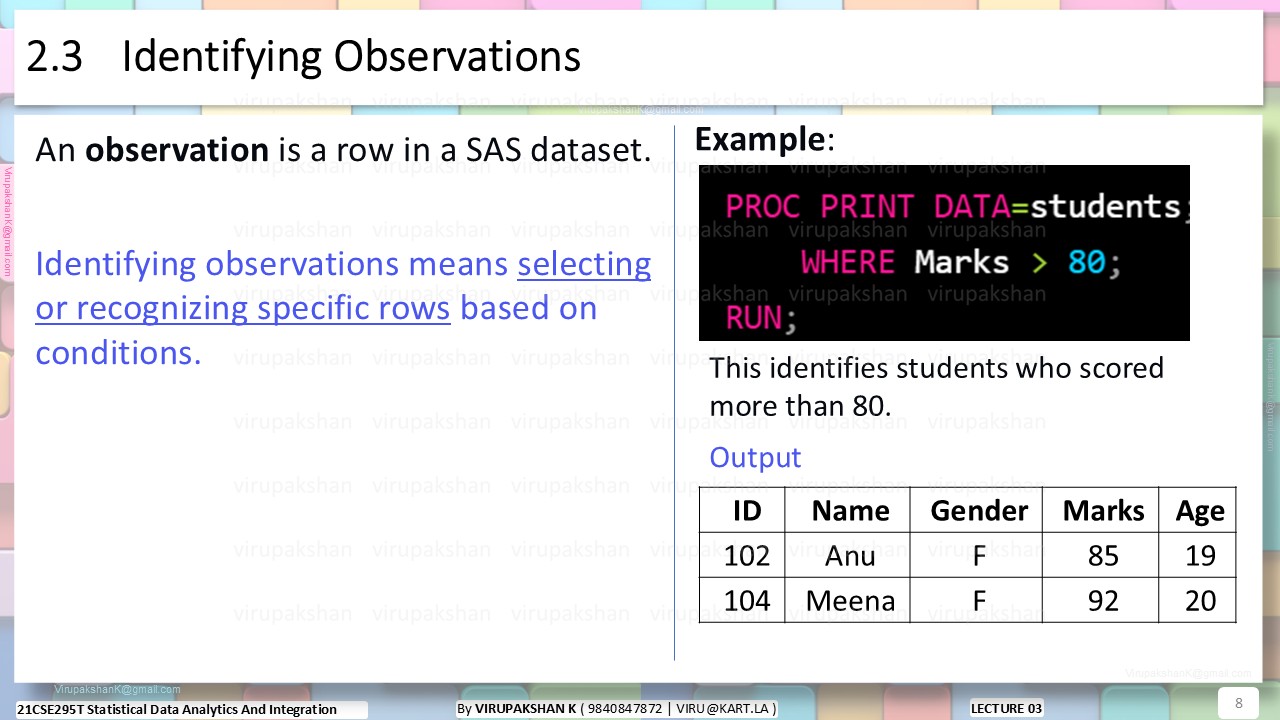Click "PROC PRINT DATA=students" code line

coord(955,206)
